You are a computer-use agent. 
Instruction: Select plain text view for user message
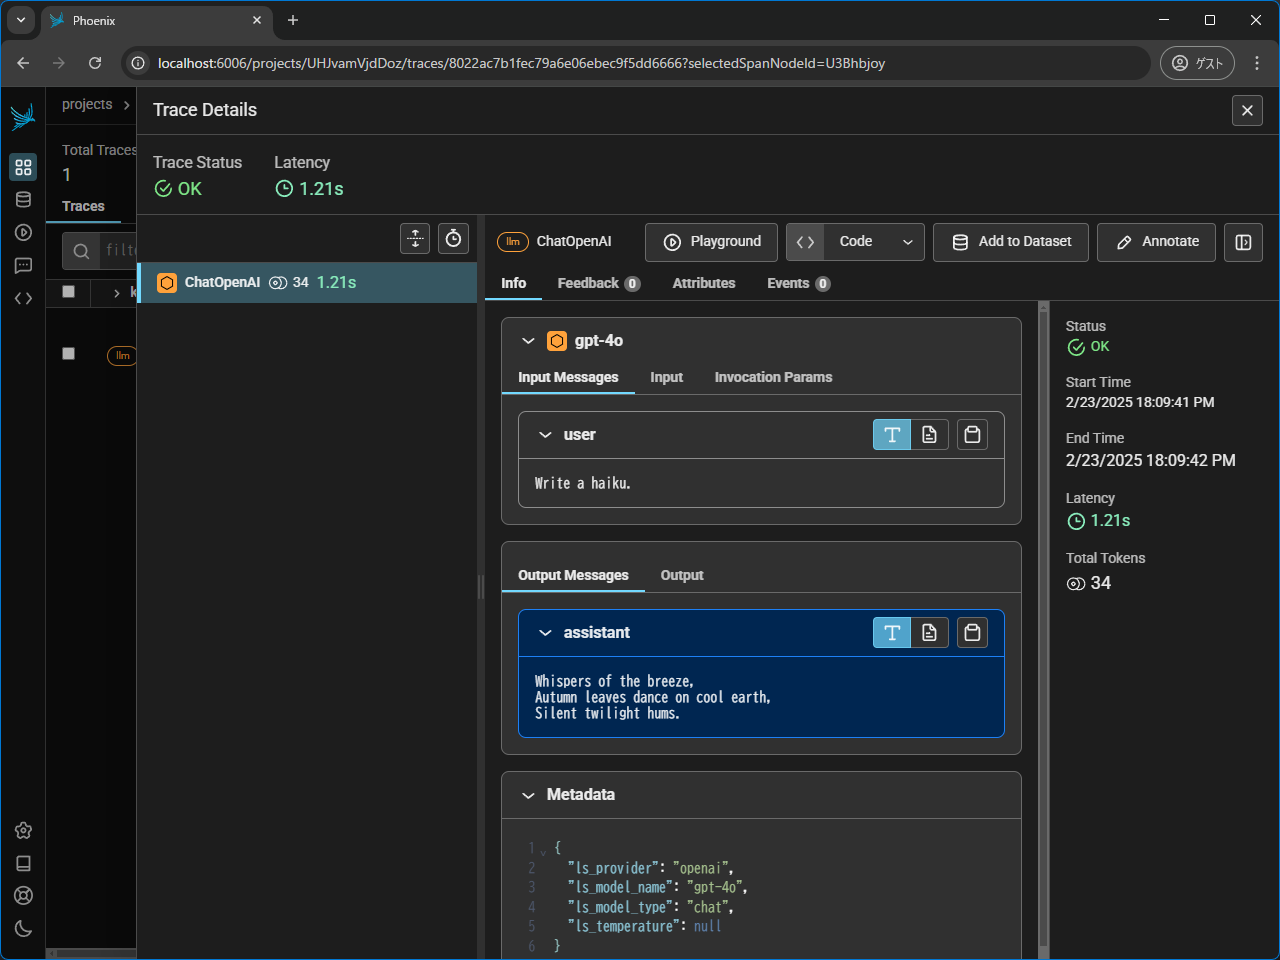(892, 434)
